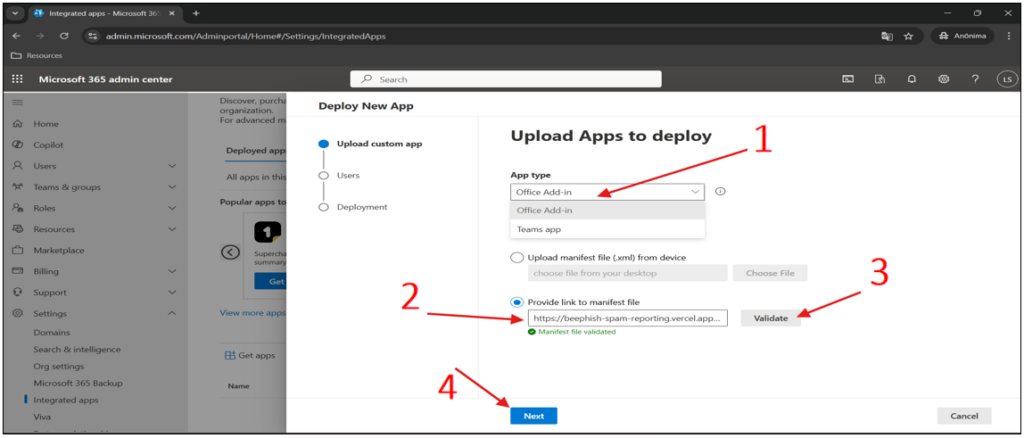Screen dimensions: 1024x438
Task: Open the tab search dropdown arrow
Action: click(x=14, y=13)
